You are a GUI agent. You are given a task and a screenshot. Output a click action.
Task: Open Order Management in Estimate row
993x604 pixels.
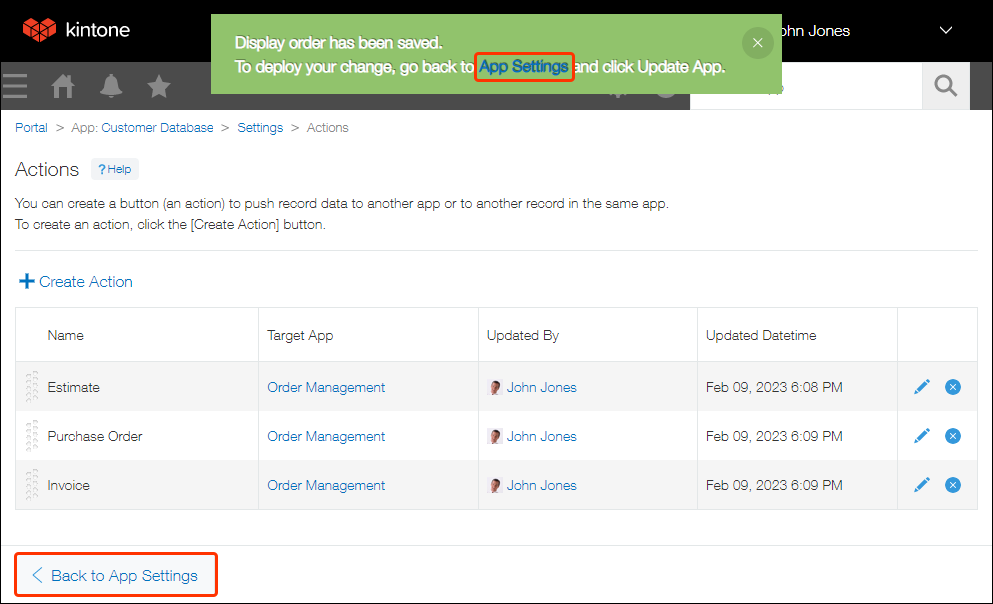(x=326, y=387)
